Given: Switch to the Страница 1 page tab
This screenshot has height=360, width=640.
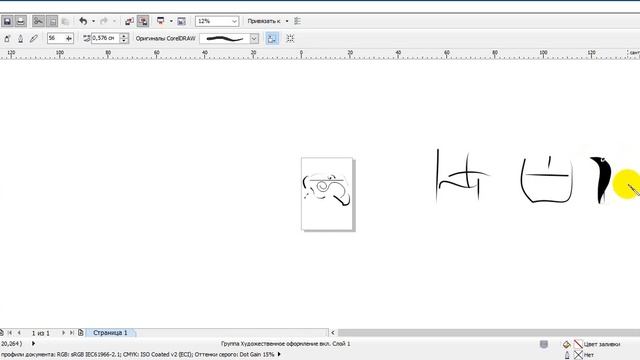Looking at the screenshot, I should 110,333.
